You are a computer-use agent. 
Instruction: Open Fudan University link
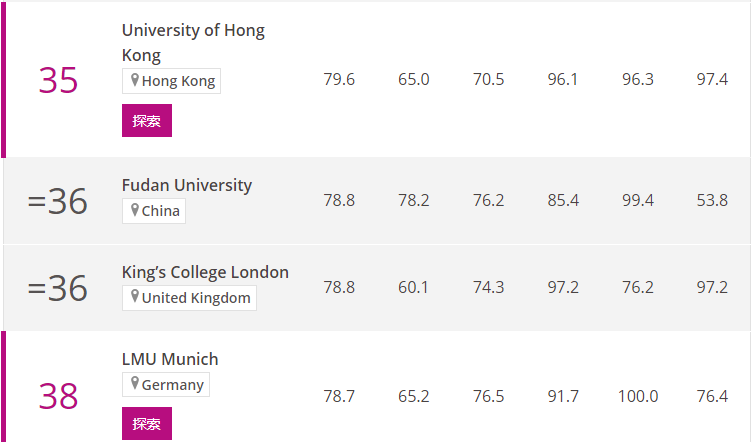187,185
